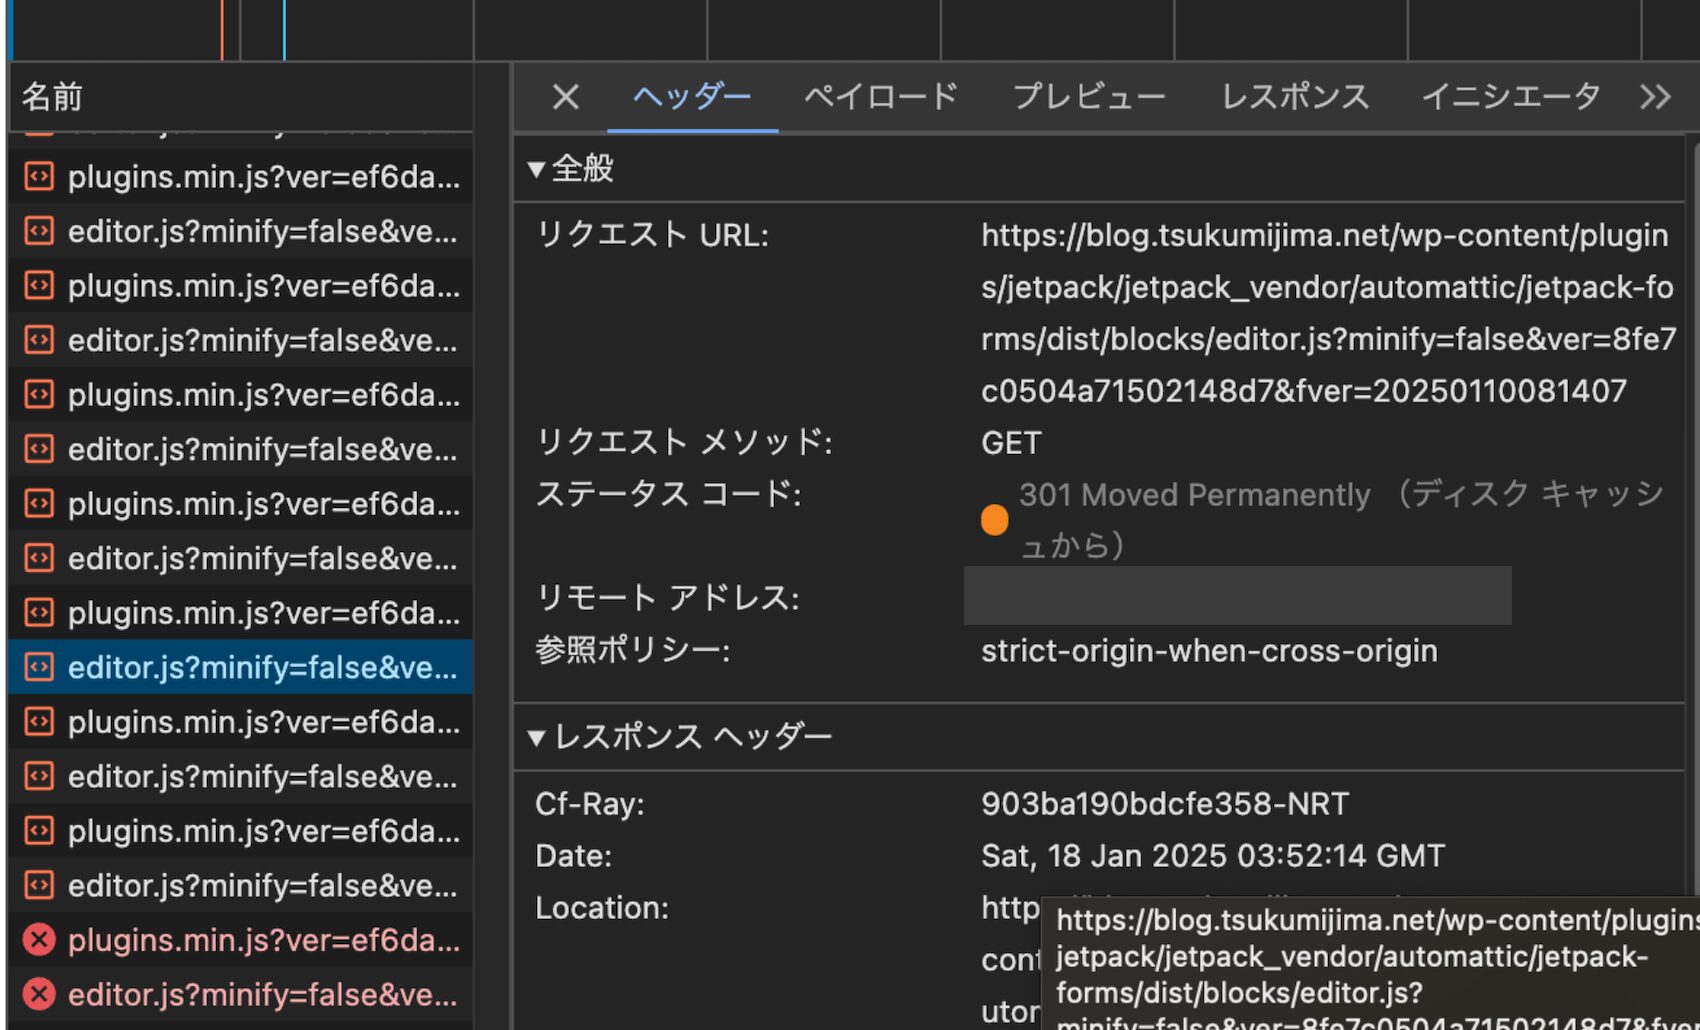Switch to the レスポンス tab
Image resolution: width=1700 pixels, height=1030 pixels.
(x=1295, y=97)
